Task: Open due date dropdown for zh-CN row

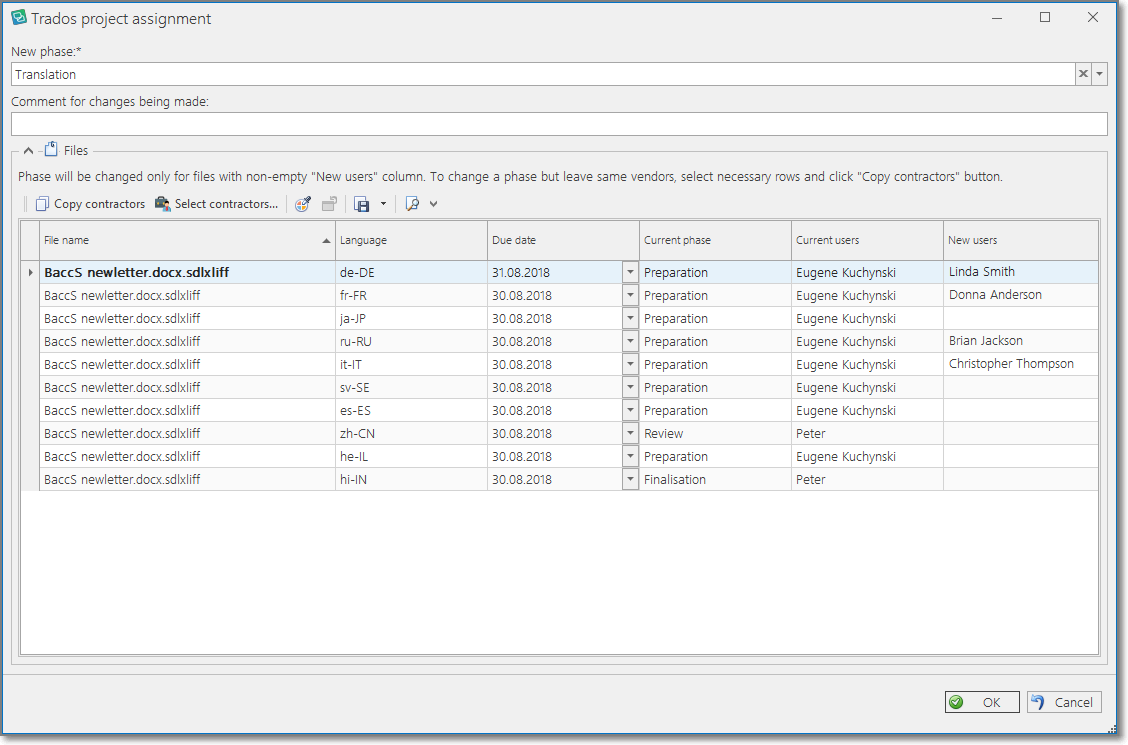Action: tap(630, 434)
